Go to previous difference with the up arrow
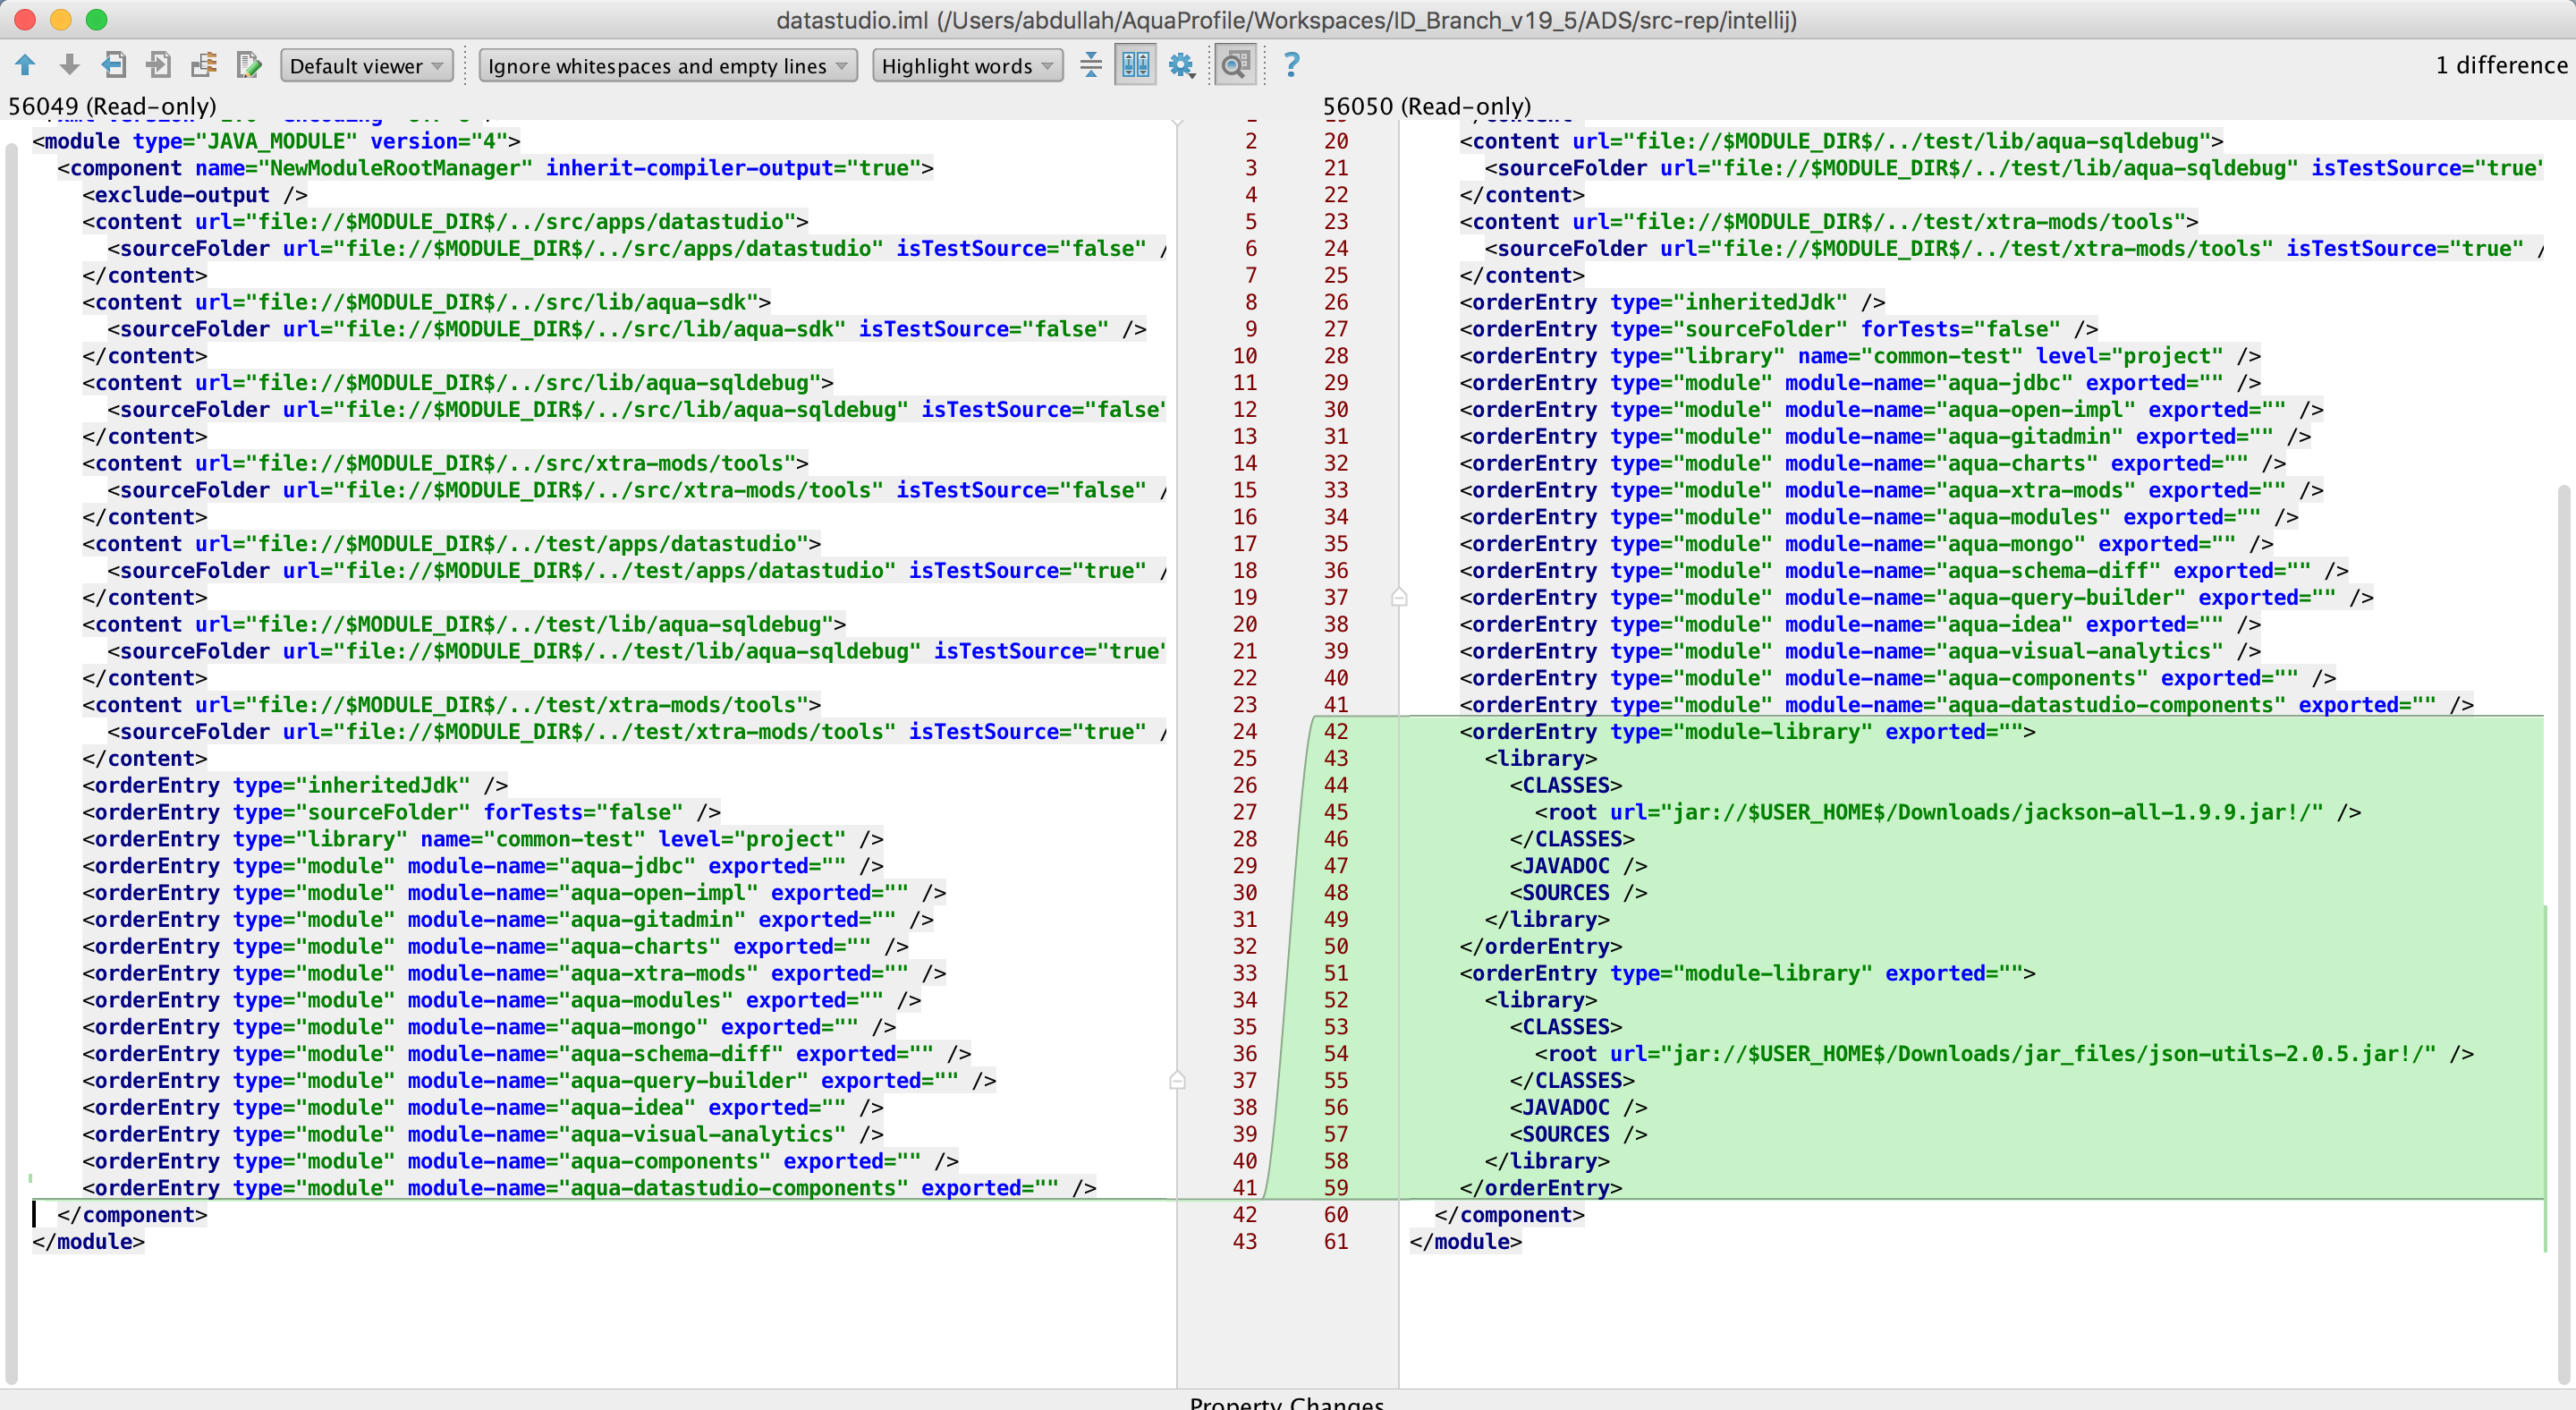Viewport: 2576px width, 1410px height. [26, 65]
